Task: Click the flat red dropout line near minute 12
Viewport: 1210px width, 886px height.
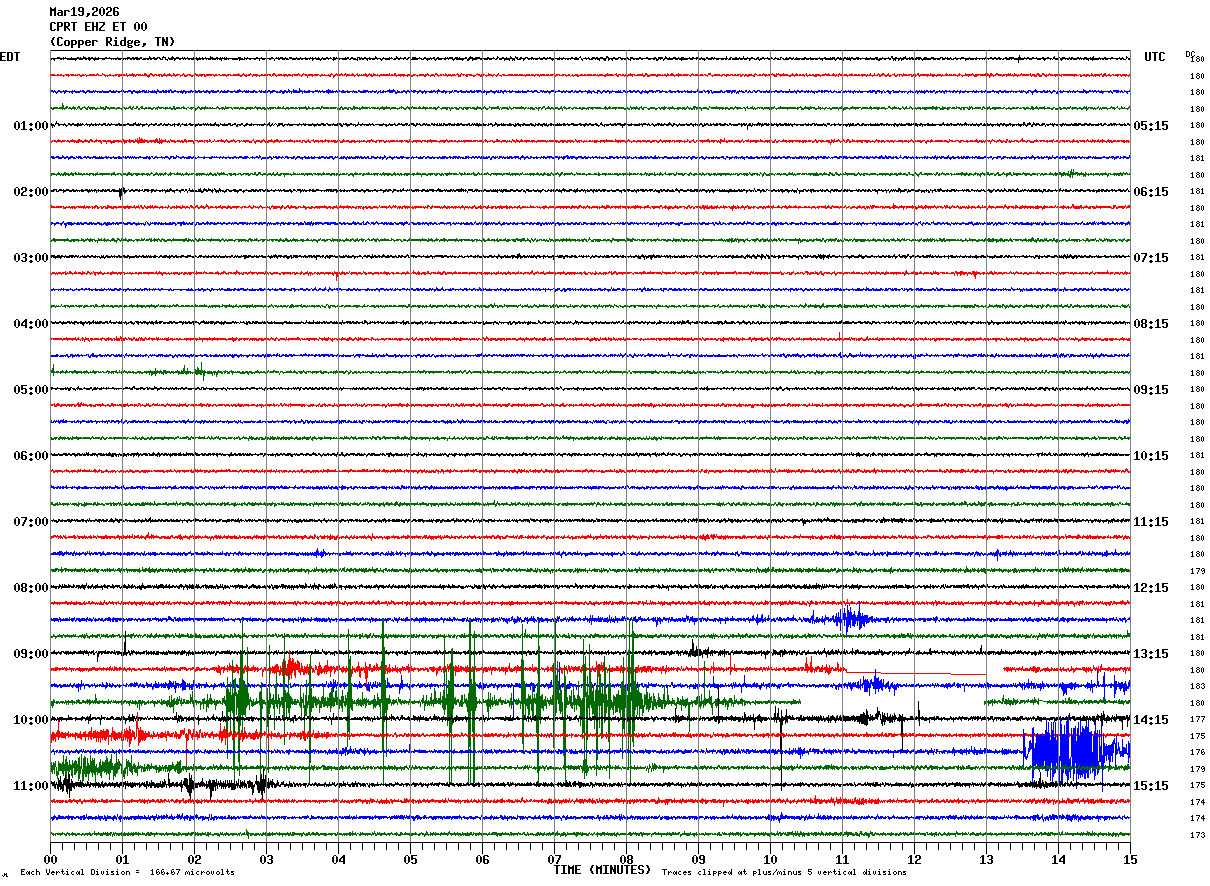Action: 915,672
